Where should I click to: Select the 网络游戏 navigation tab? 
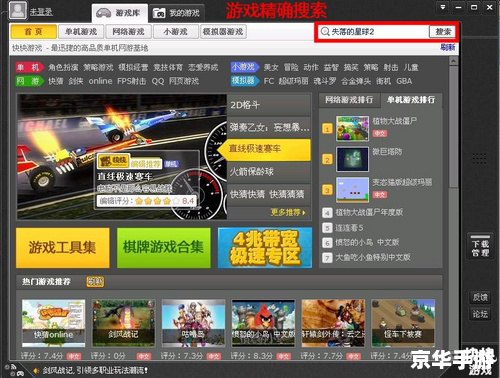click(x=128, y=32)
